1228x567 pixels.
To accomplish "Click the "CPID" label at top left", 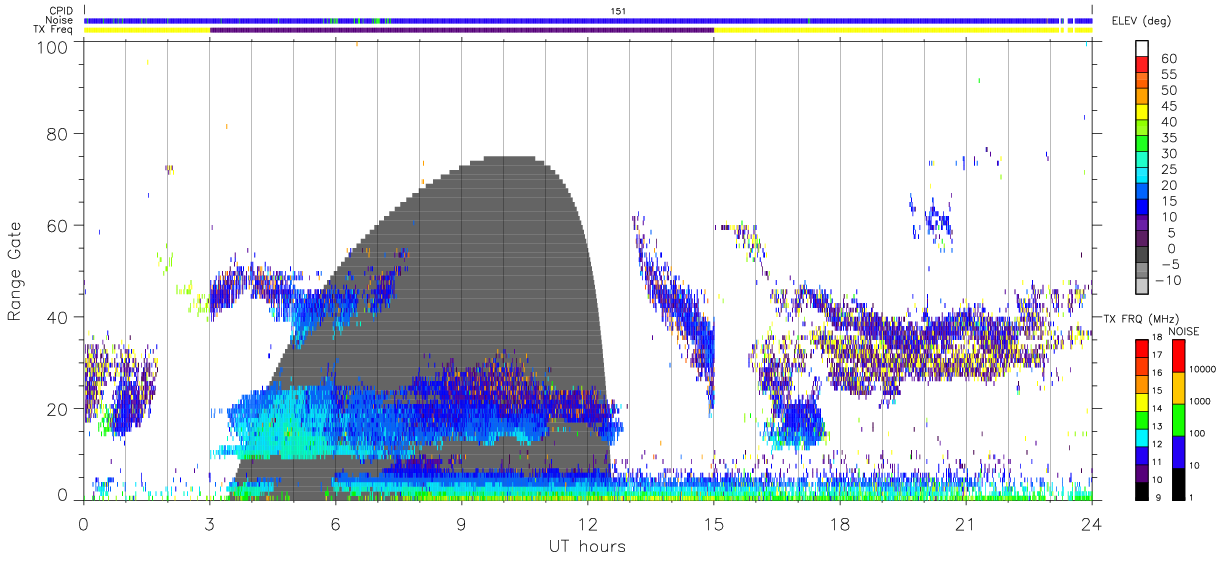I will click(61, 11).
